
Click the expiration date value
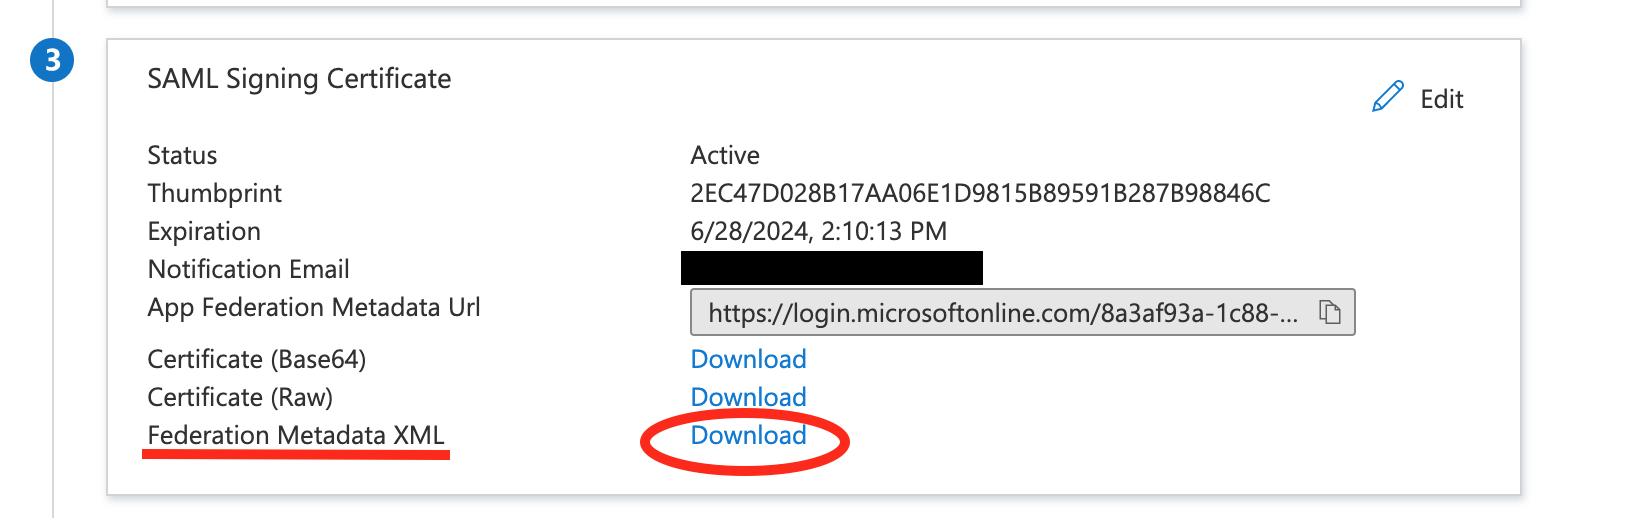click(x=818, y=231)
